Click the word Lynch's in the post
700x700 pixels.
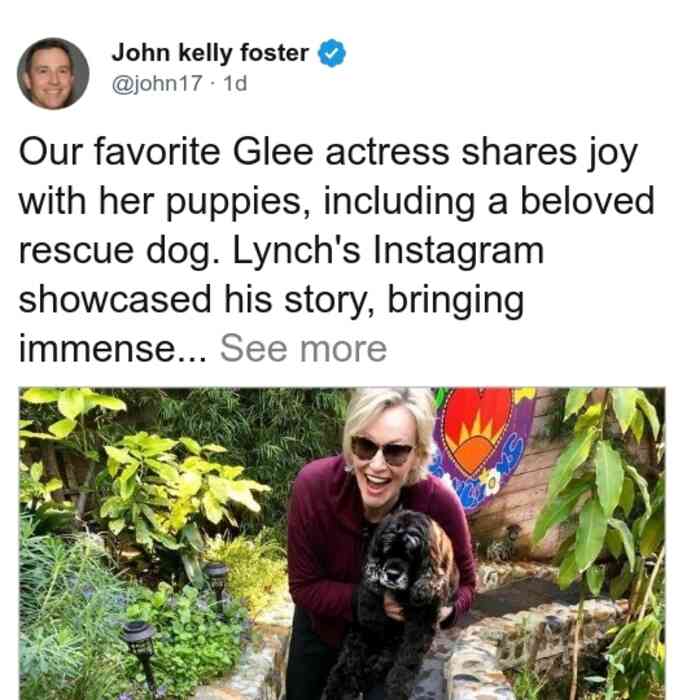(x=296, y=251)
